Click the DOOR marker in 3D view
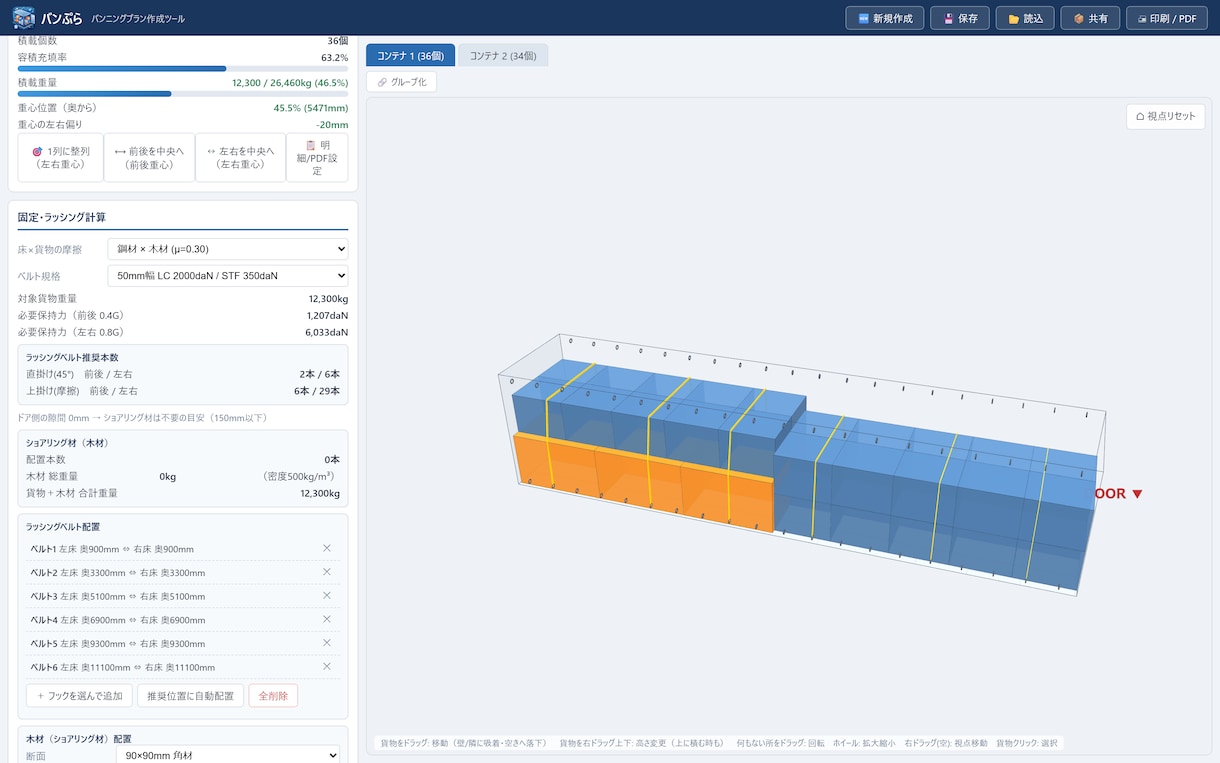Viewport: 1220px width, 763px height. 1118,494
